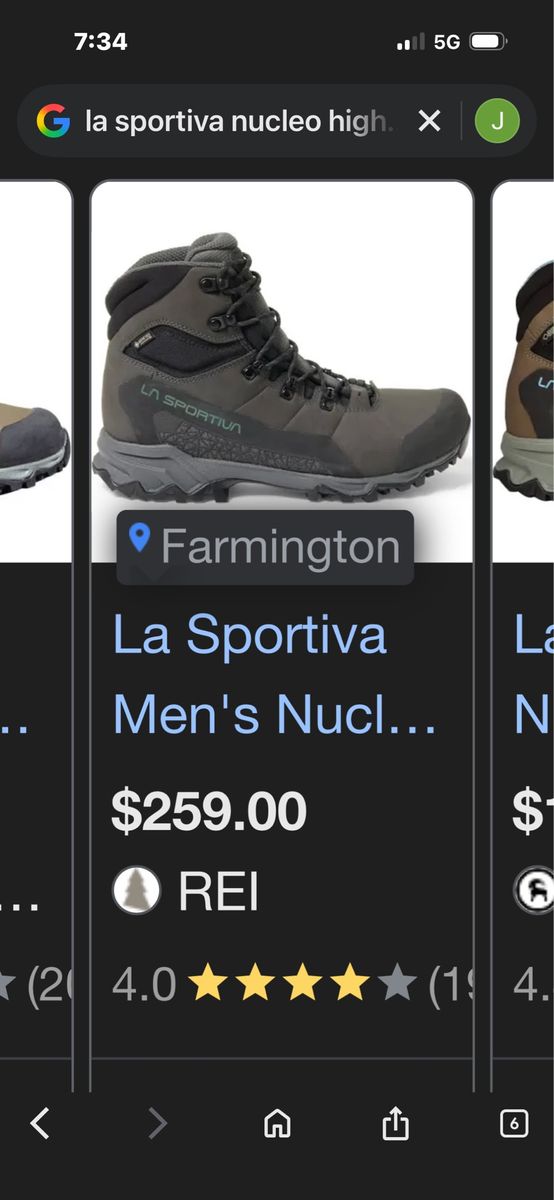Image resolution: width=554 pixels, height=1200 pixels.
Task: Open the La Sportiva Men's Nucl… product link
Action: click(x=275, y=675)
